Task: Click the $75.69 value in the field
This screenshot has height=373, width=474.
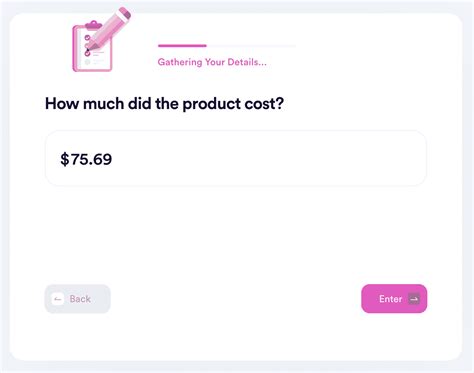Action: tap(86, 159)
